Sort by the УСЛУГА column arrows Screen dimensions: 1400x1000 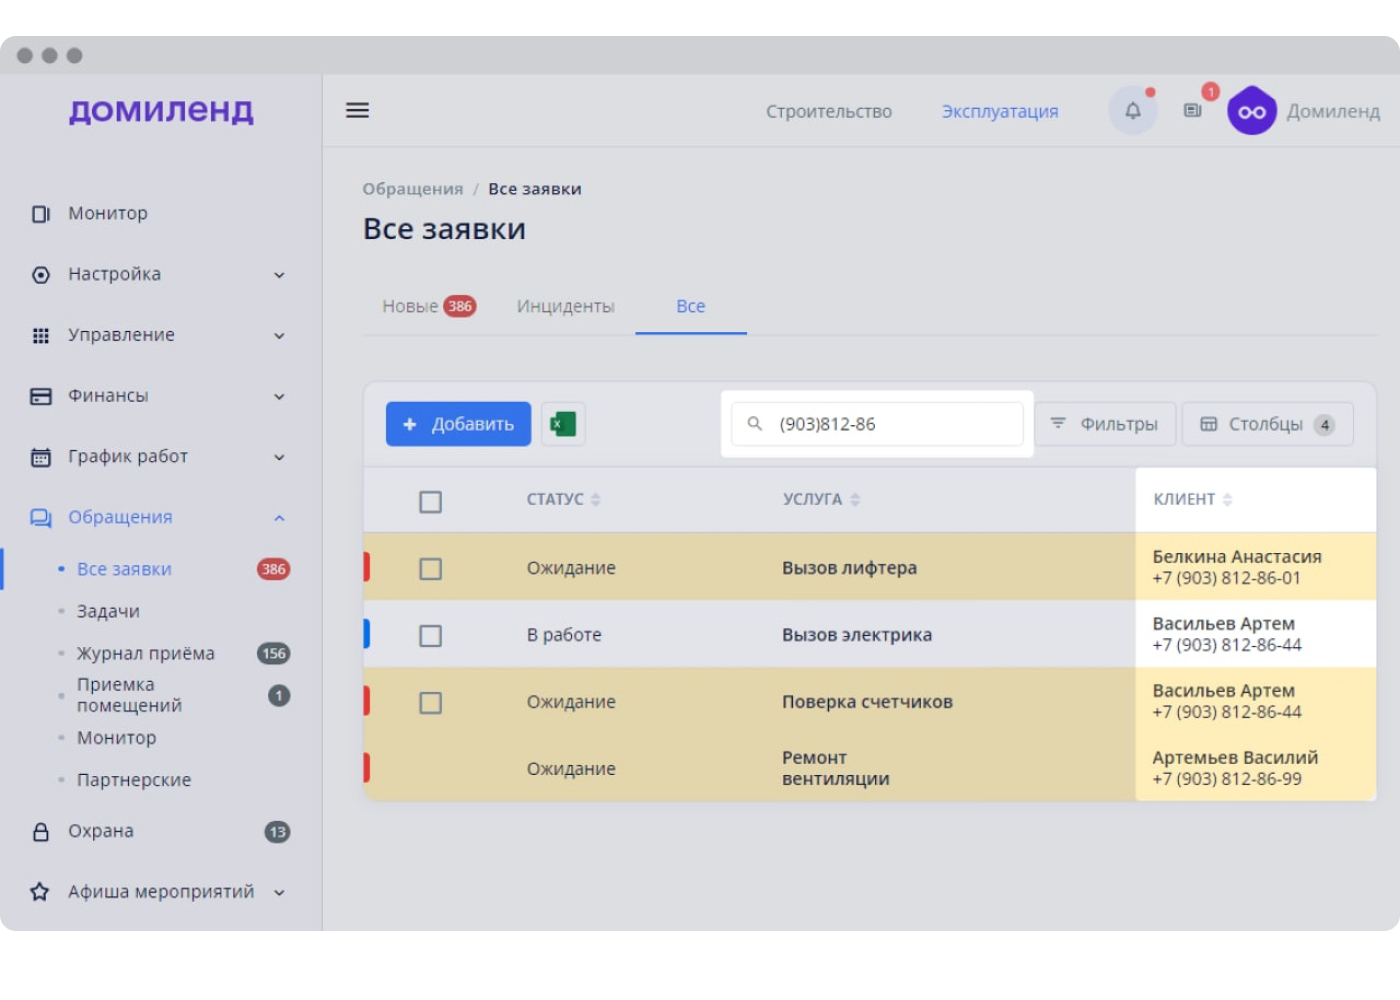pyautogui.click(x=854, y=499)
